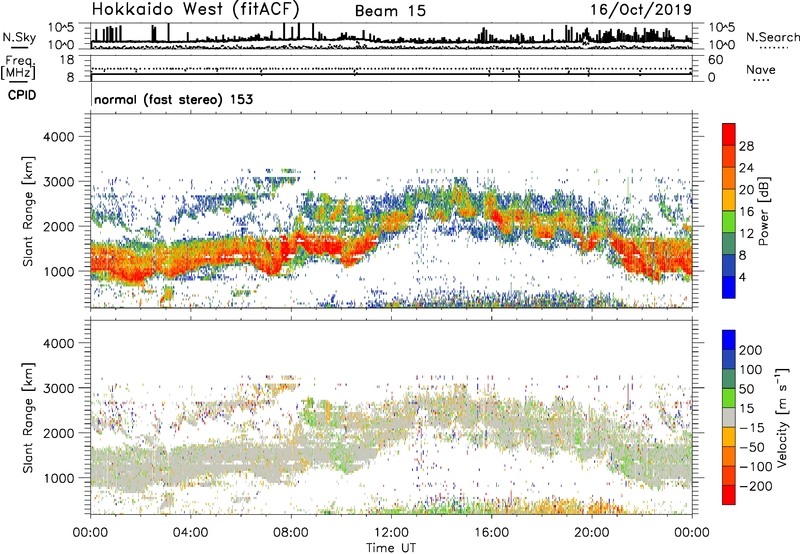Click the '60' value on the Nave axis

(x=716, y=60)
